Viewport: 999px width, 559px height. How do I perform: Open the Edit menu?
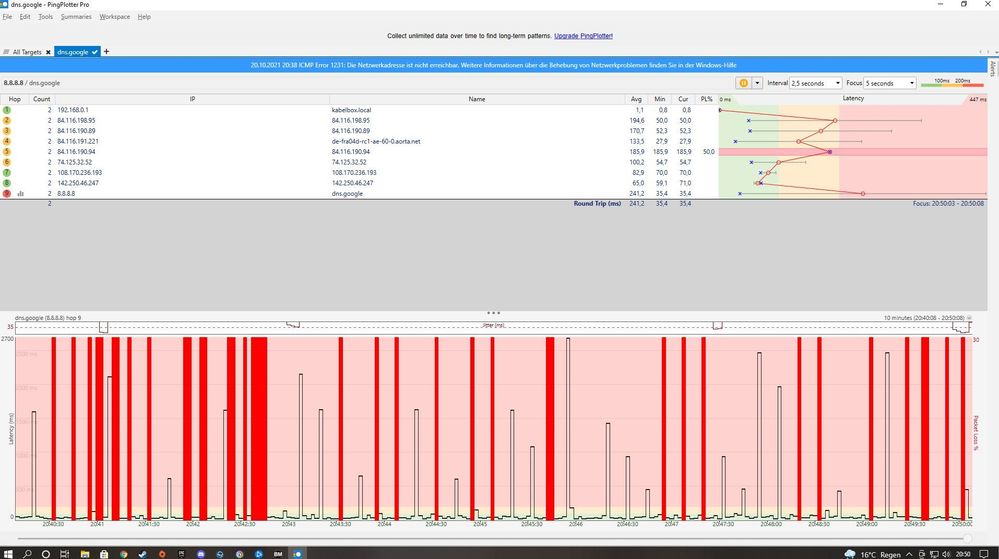click(x=25, y=17)
